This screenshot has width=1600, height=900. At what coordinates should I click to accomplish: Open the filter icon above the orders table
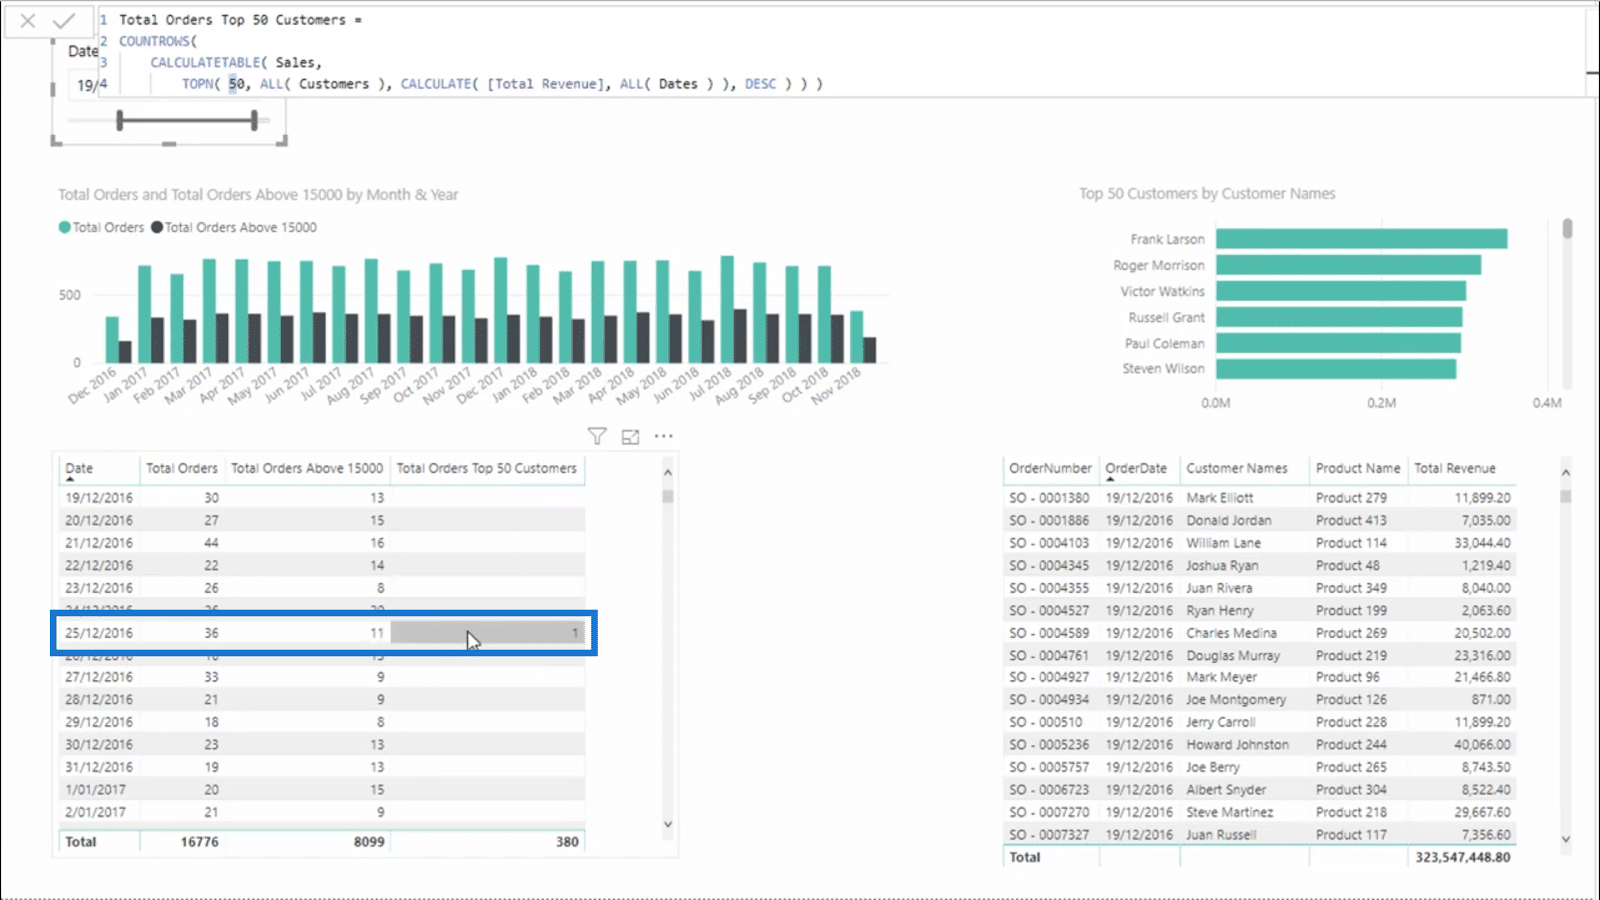tap(597, 436)
